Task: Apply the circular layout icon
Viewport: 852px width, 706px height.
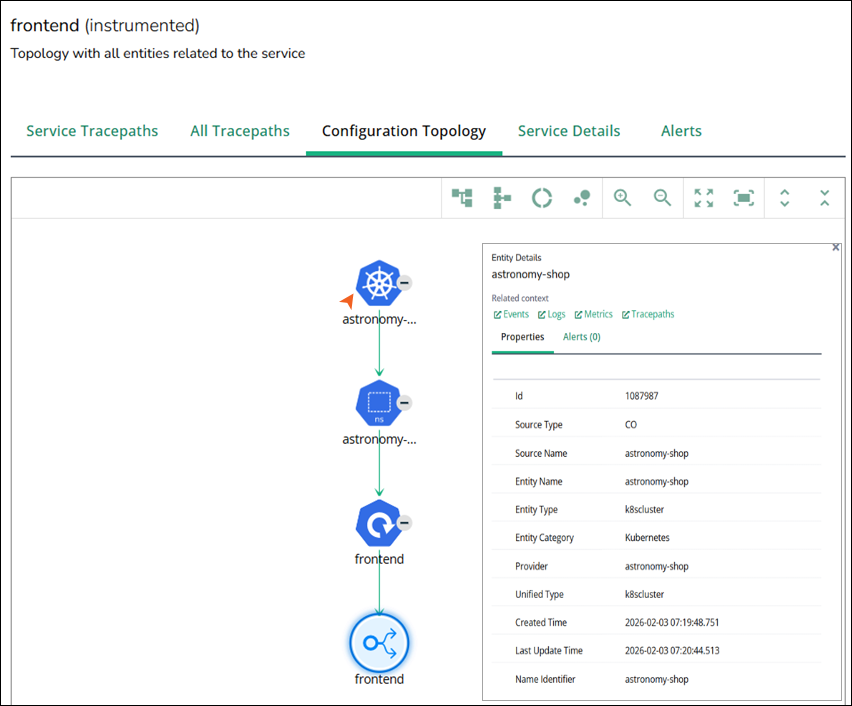Action: click(542, 198)
